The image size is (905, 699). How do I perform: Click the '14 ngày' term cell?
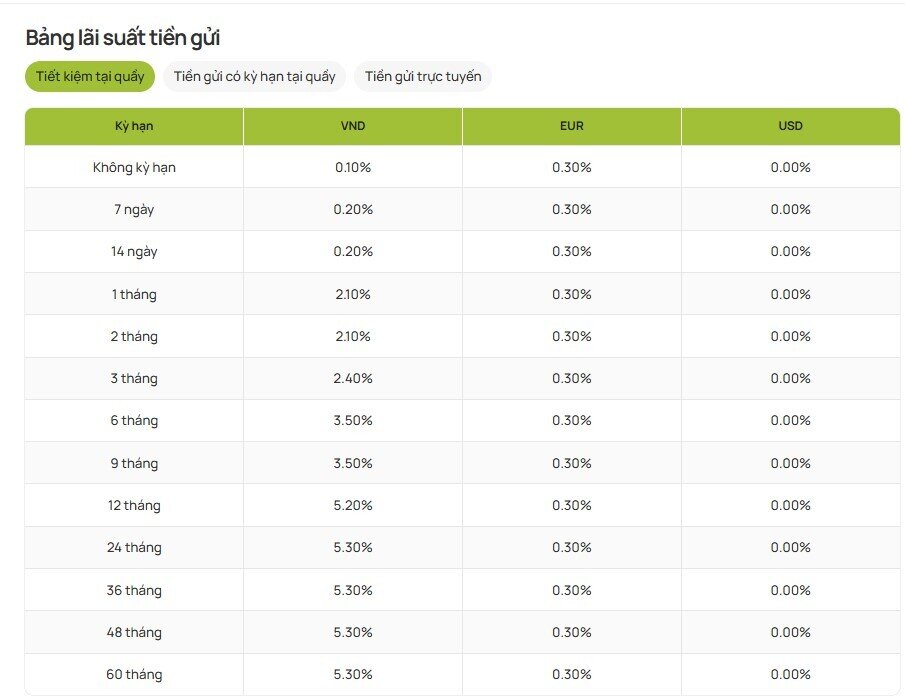click(x=134, y=252)
